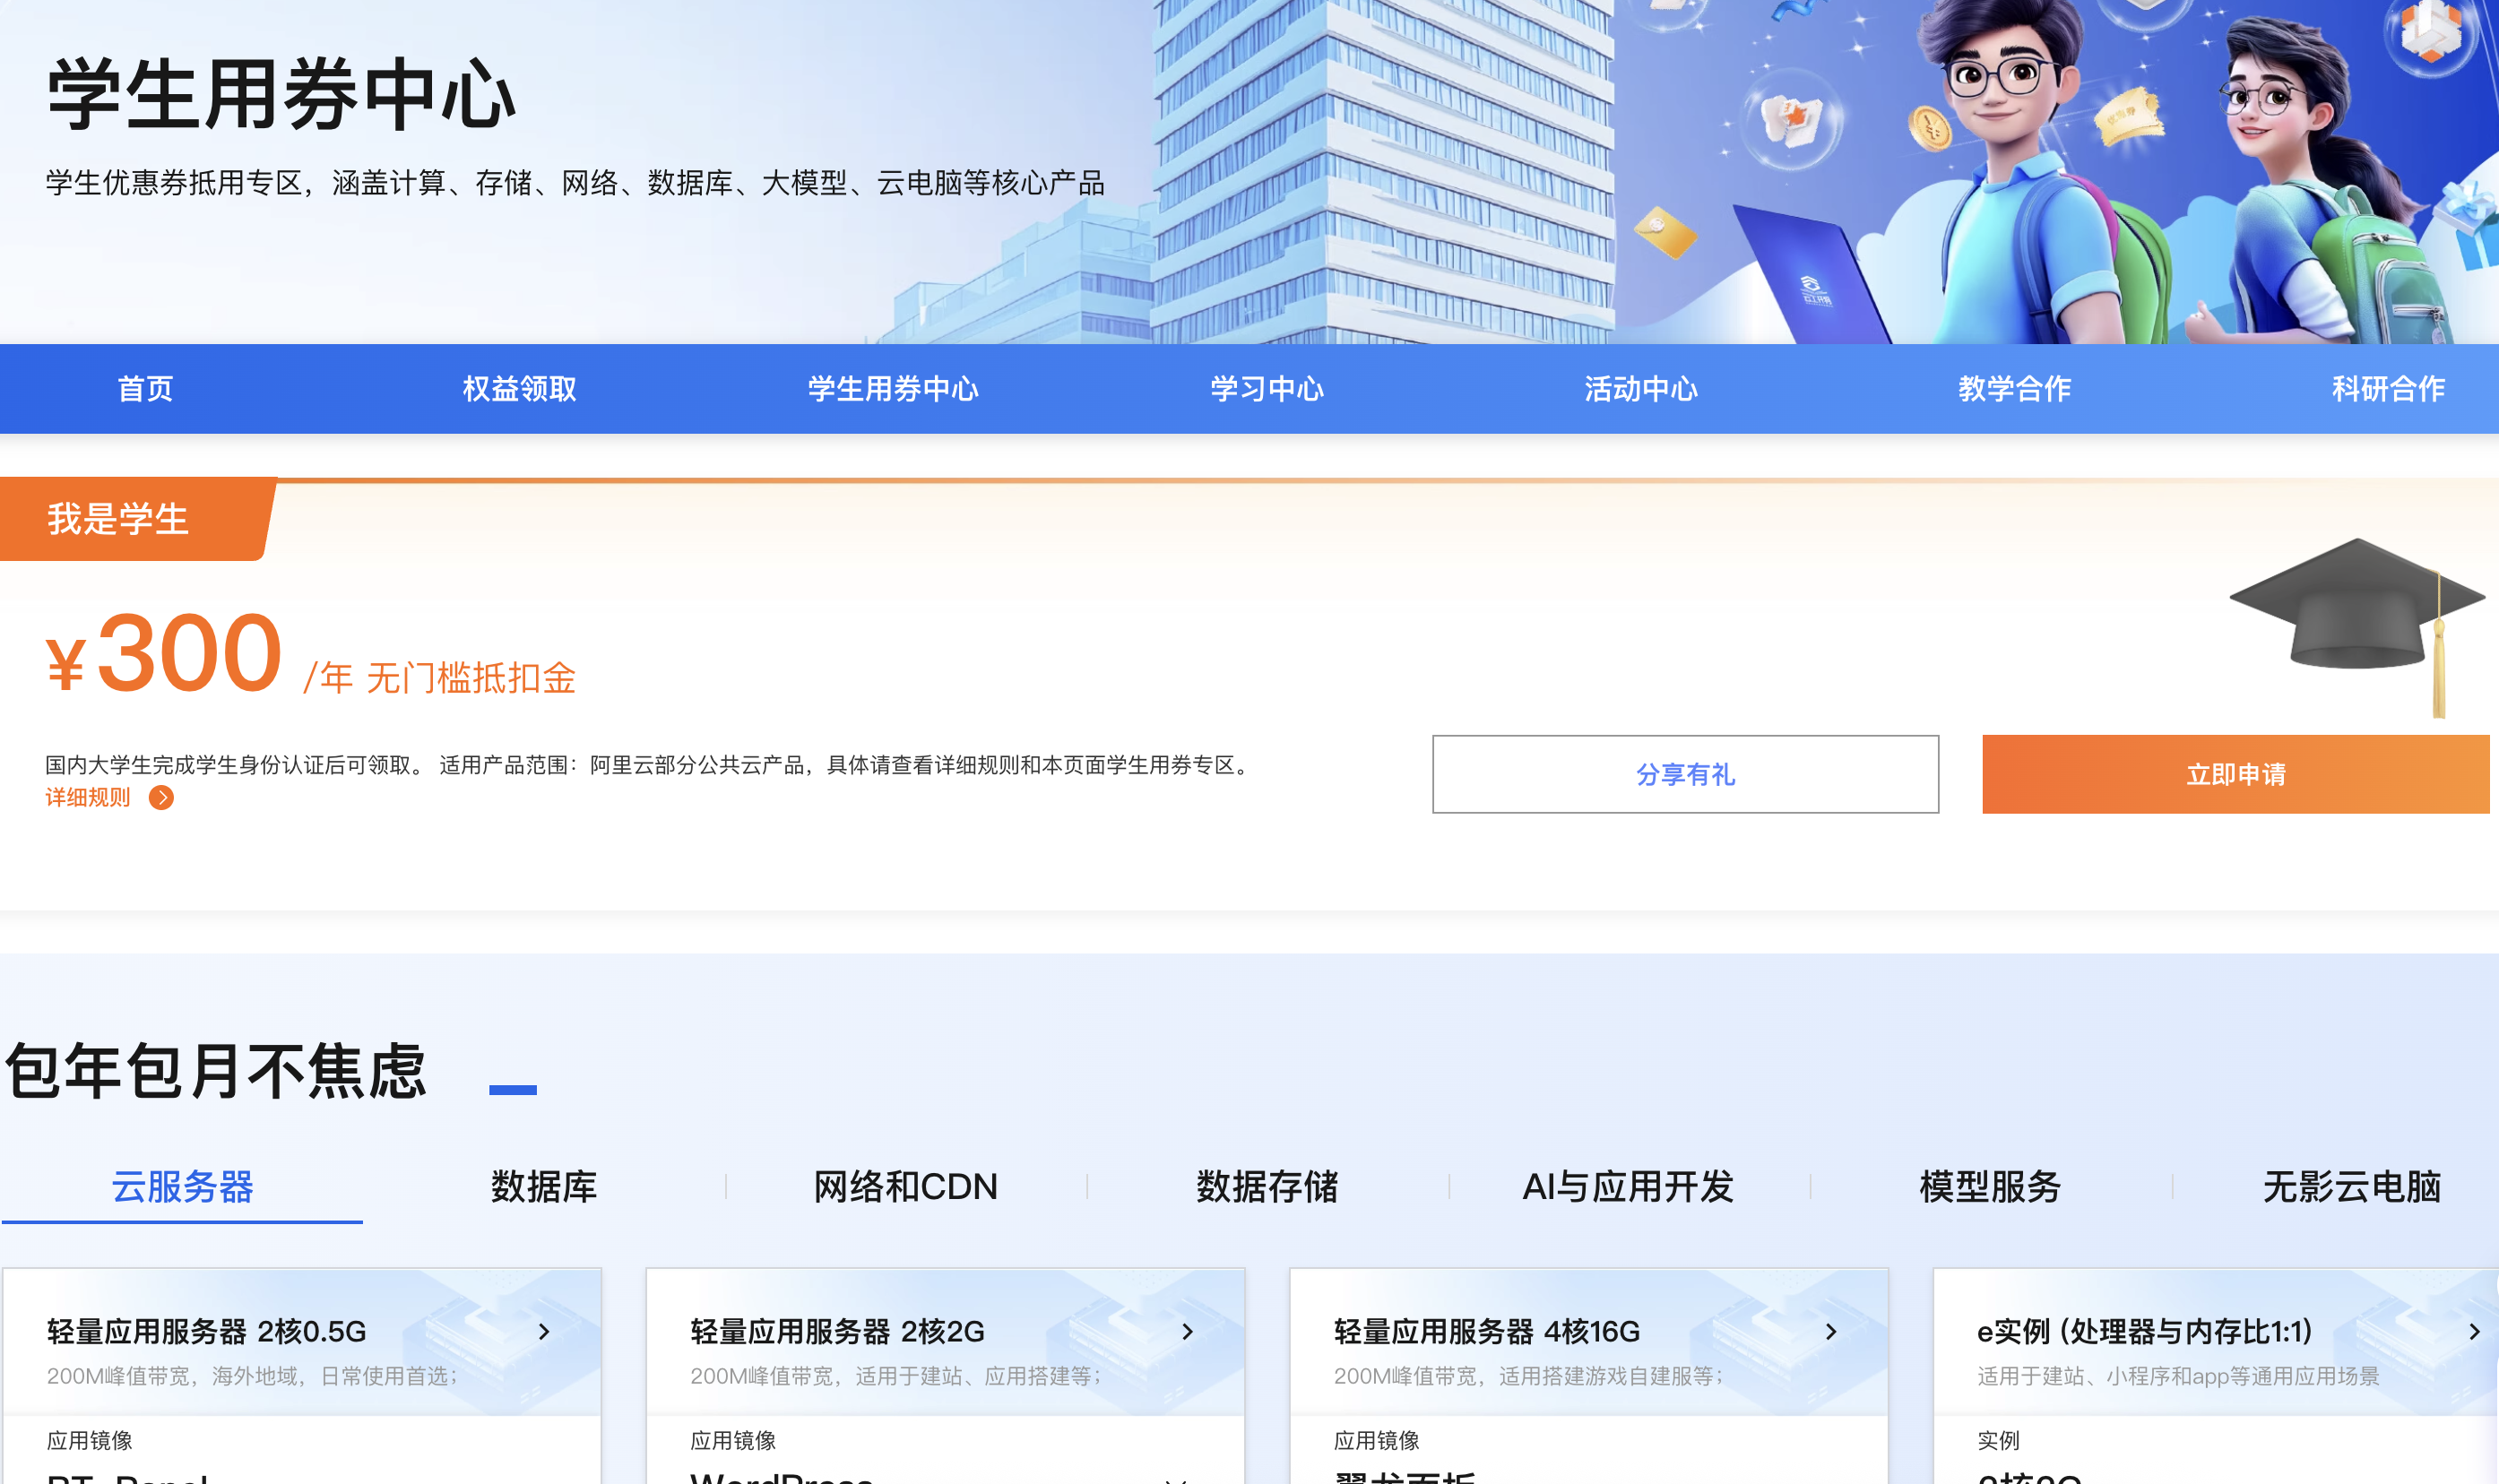This screenshot has width=2499, height=1484.
Task: Open chevron on 轻量应用服务器 4核16G card
Action: 1831,1331
